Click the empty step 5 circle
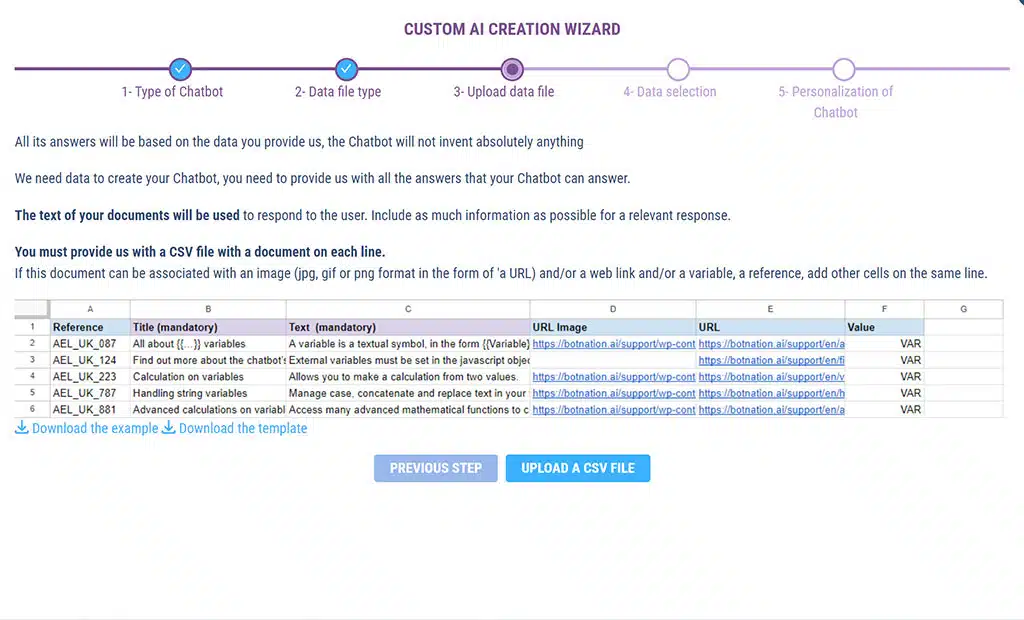This screenshot has width=1024, height=620. click(x=844, y=69)
